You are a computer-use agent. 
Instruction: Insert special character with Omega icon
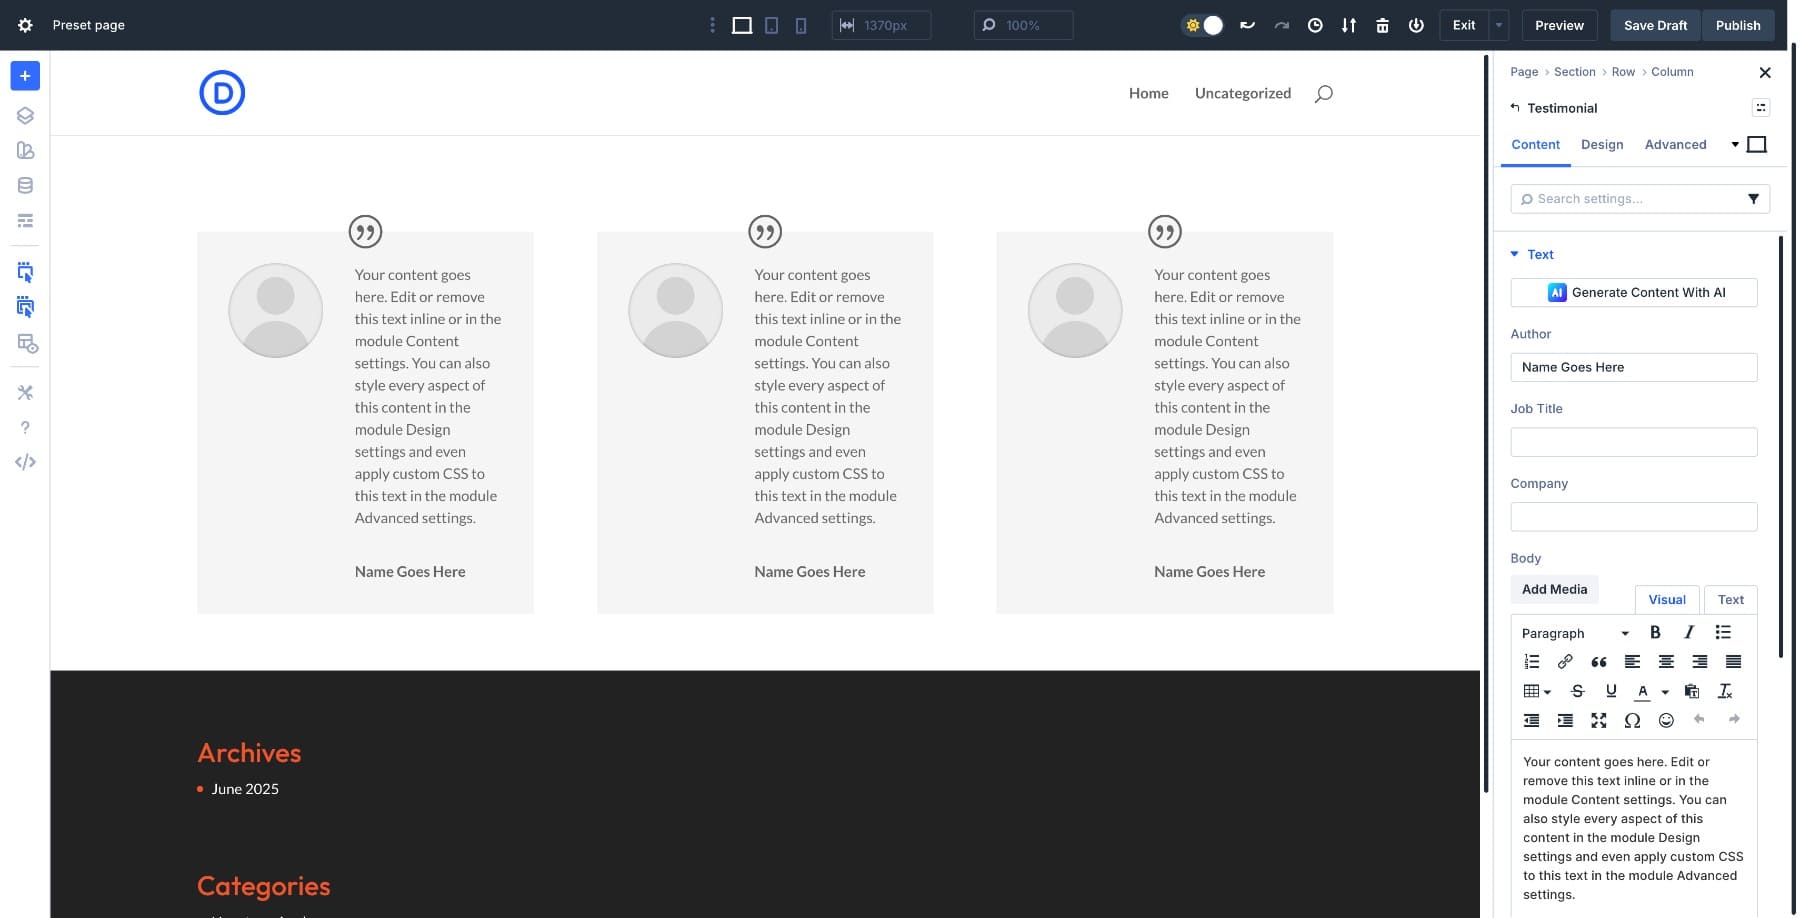pos(1632,720)
